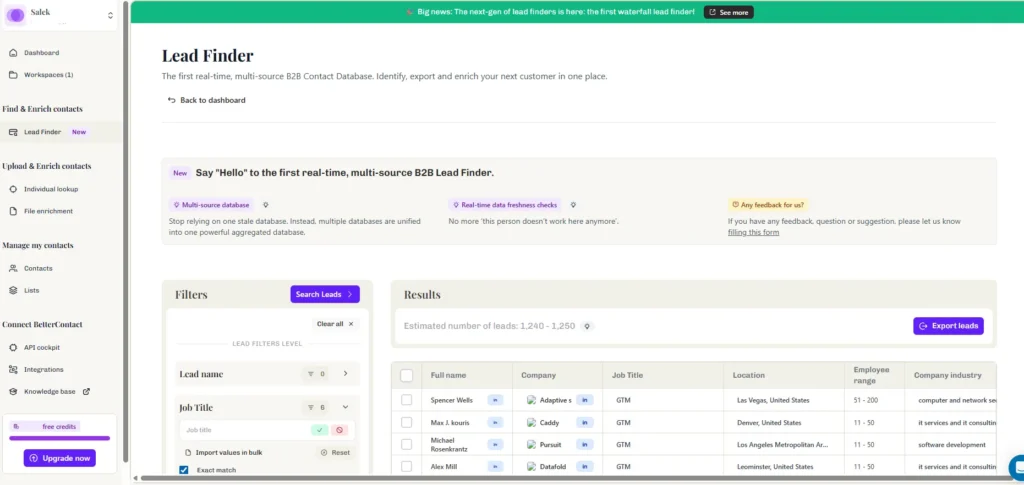Click the Lists stack icon
This screenshot has width=1024, height=485.
[x=13, y=290]
